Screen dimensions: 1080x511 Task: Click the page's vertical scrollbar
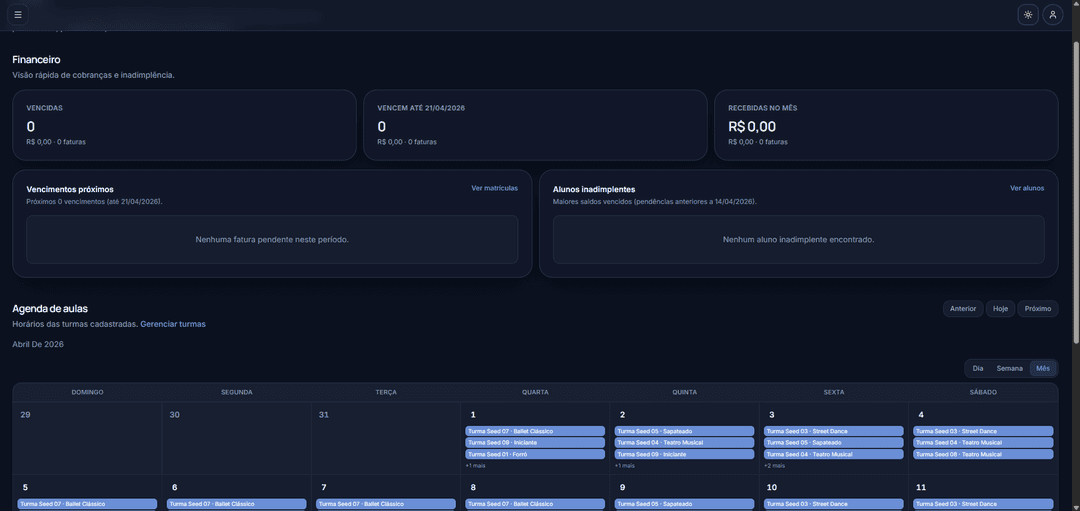tap(1075, 200)
